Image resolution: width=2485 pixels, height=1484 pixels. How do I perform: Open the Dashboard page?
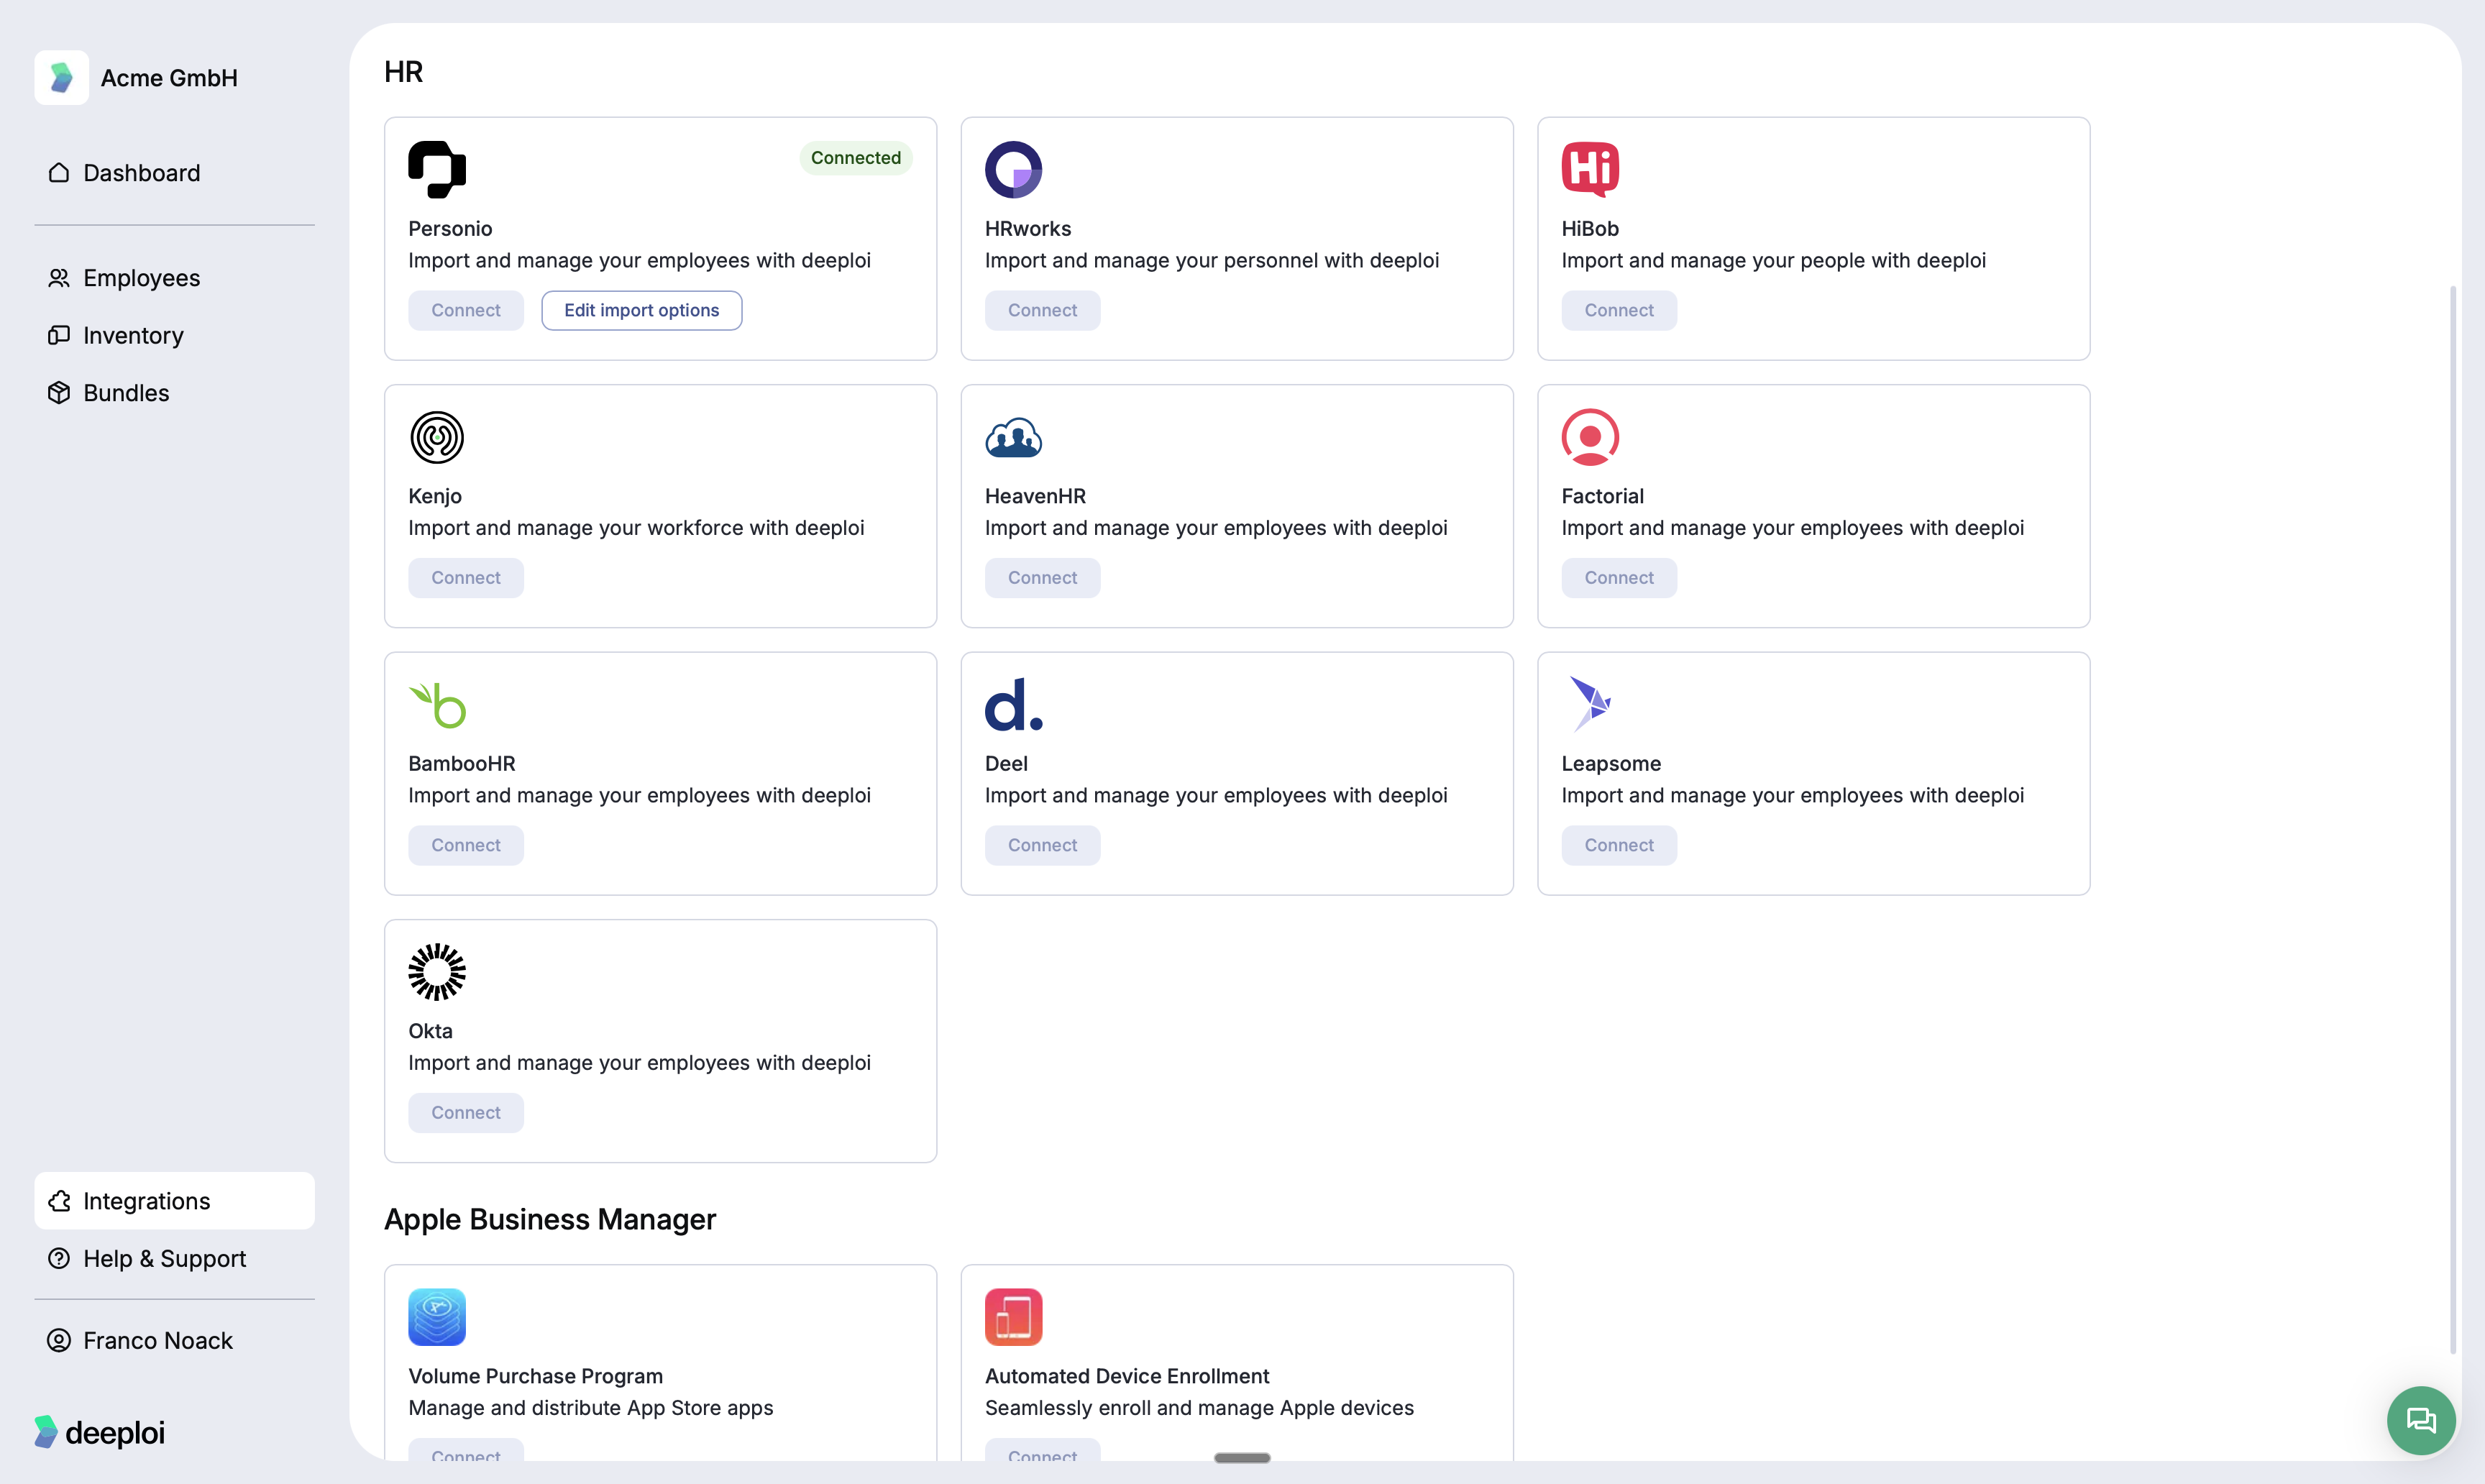(x=174, y=173)
